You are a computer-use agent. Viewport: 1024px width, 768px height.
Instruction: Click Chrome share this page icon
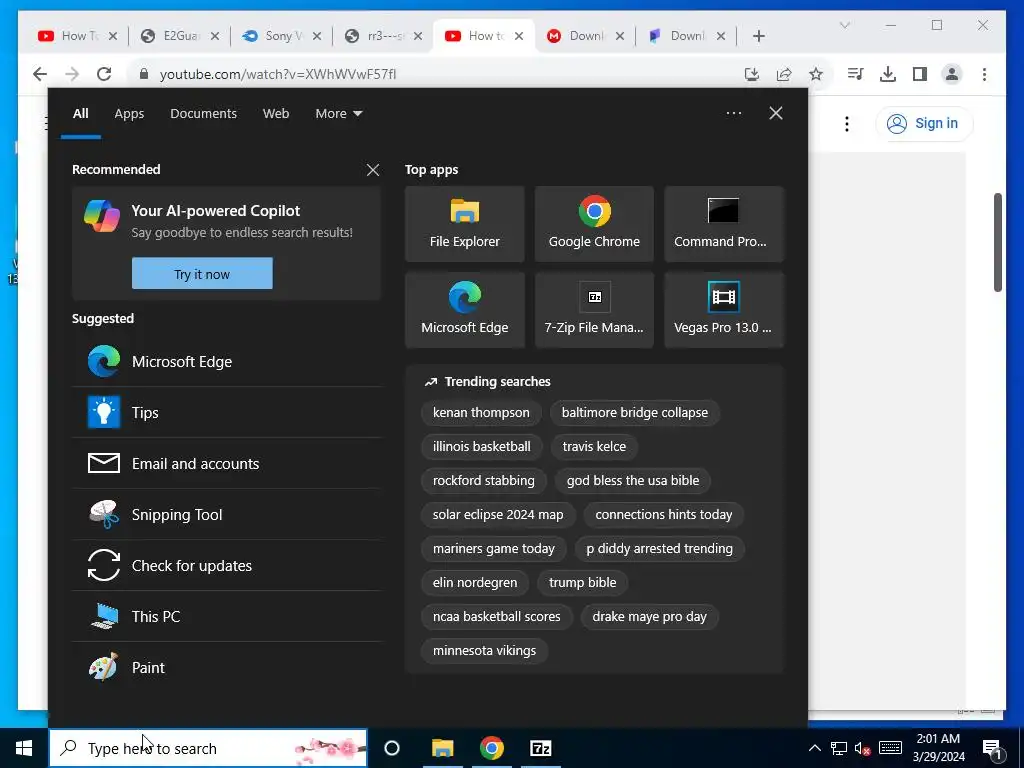(784, 74)
